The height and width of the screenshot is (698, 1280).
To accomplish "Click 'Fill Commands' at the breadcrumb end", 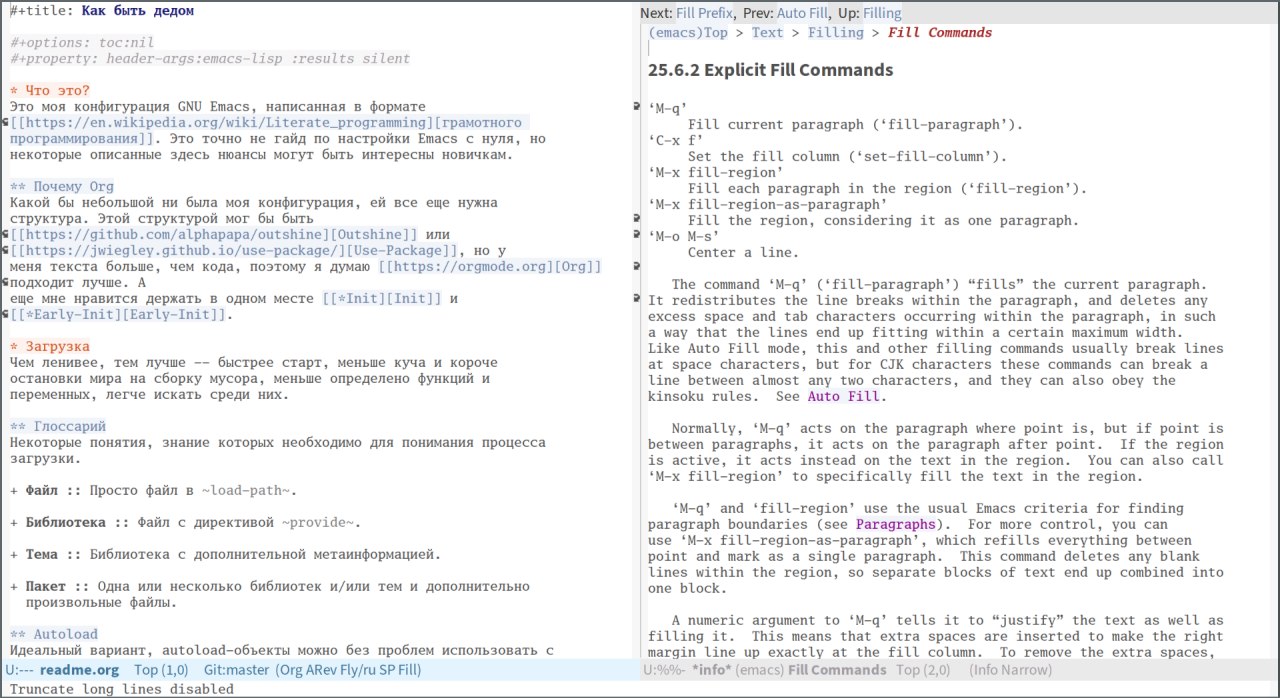I will [940, 33].
